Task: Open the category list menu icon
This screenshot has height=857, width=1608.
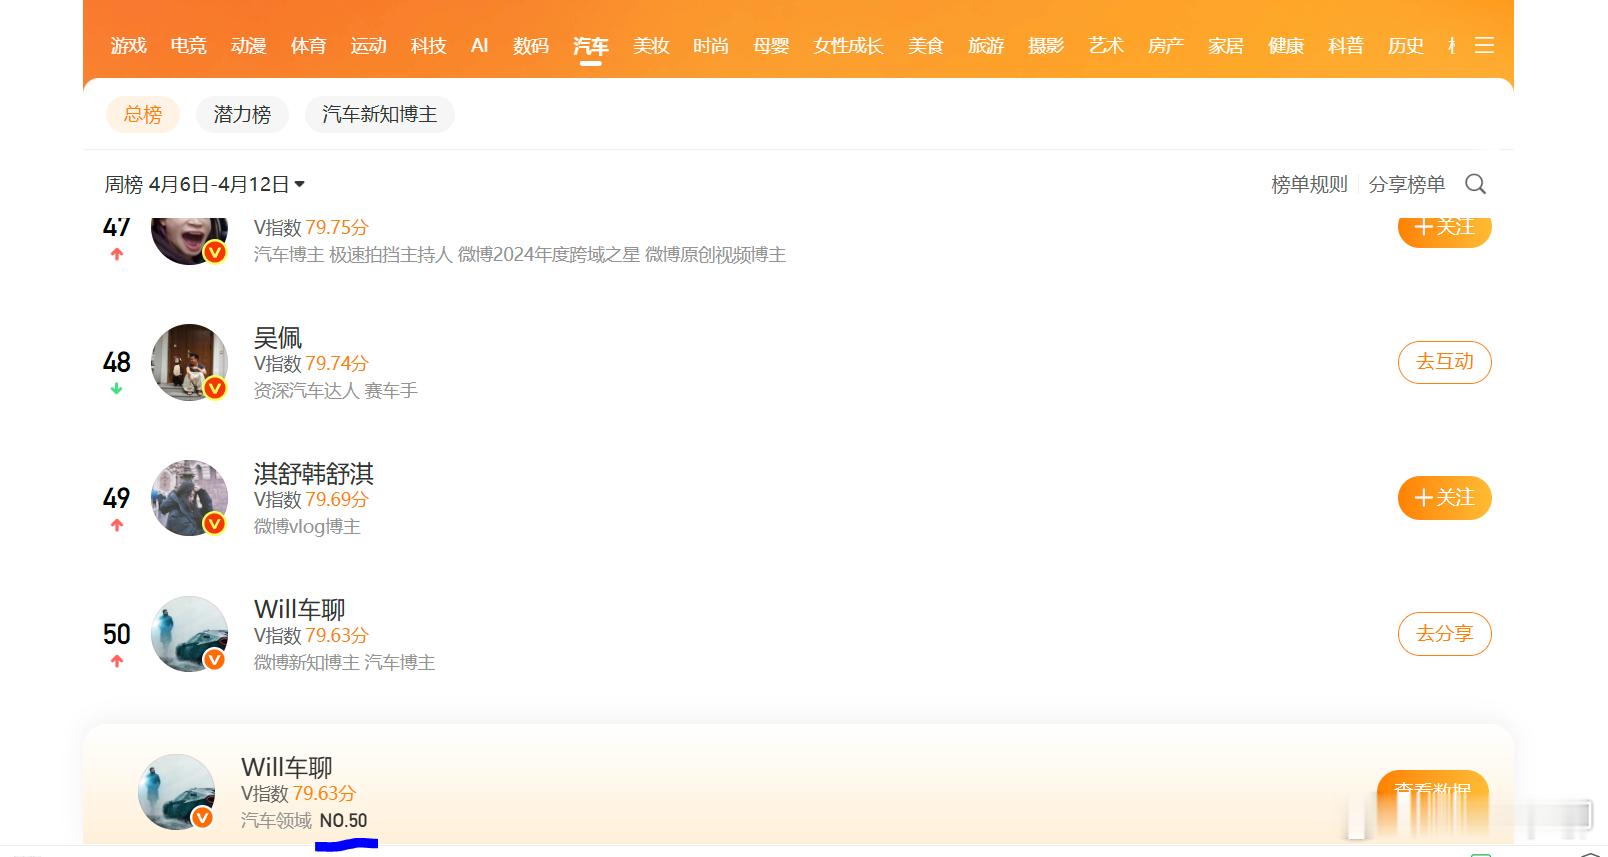Action: 1484,46
